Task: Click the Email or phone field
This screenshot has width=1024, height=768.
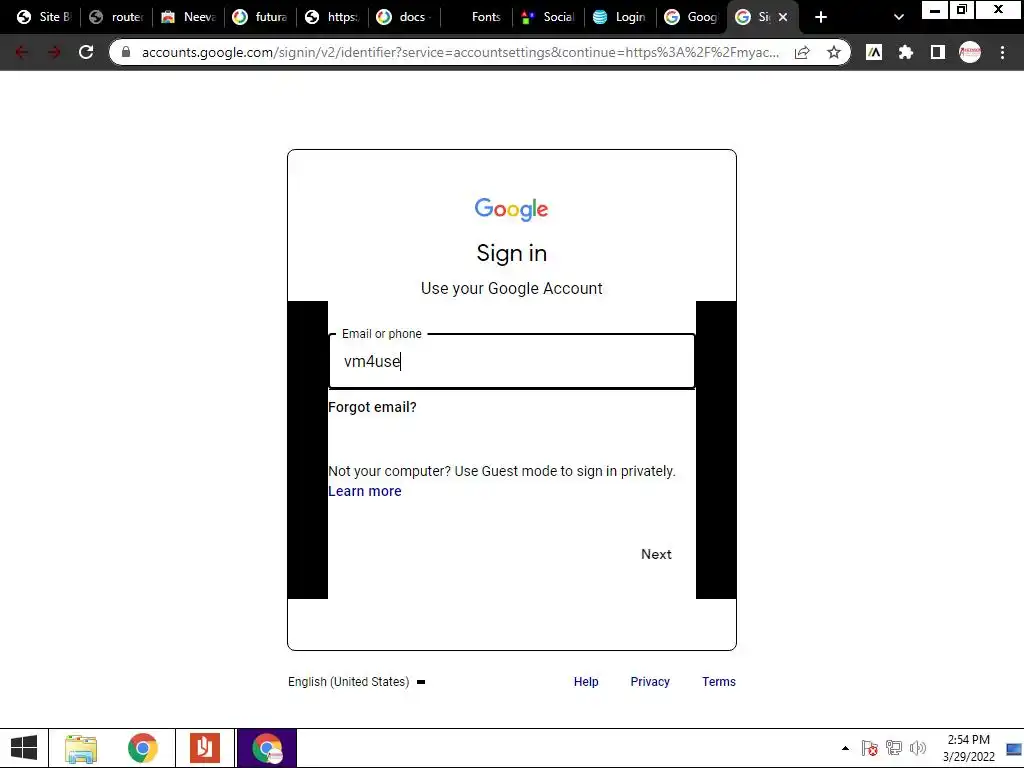Action: (511, 361)
